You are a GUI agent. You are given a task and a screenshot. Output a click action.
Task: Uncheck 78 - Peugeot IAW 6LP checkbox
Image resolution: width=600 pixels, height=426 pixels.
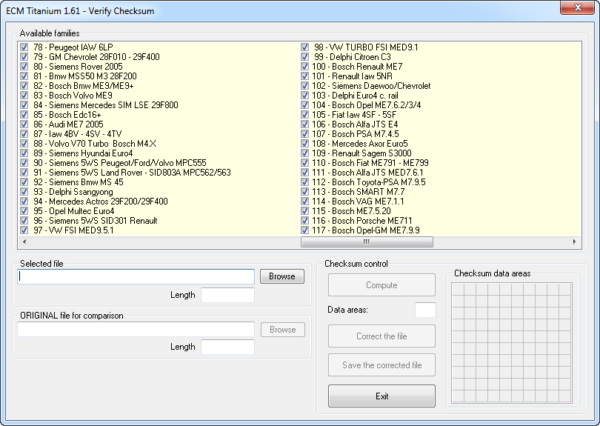(x=24, y=47)
